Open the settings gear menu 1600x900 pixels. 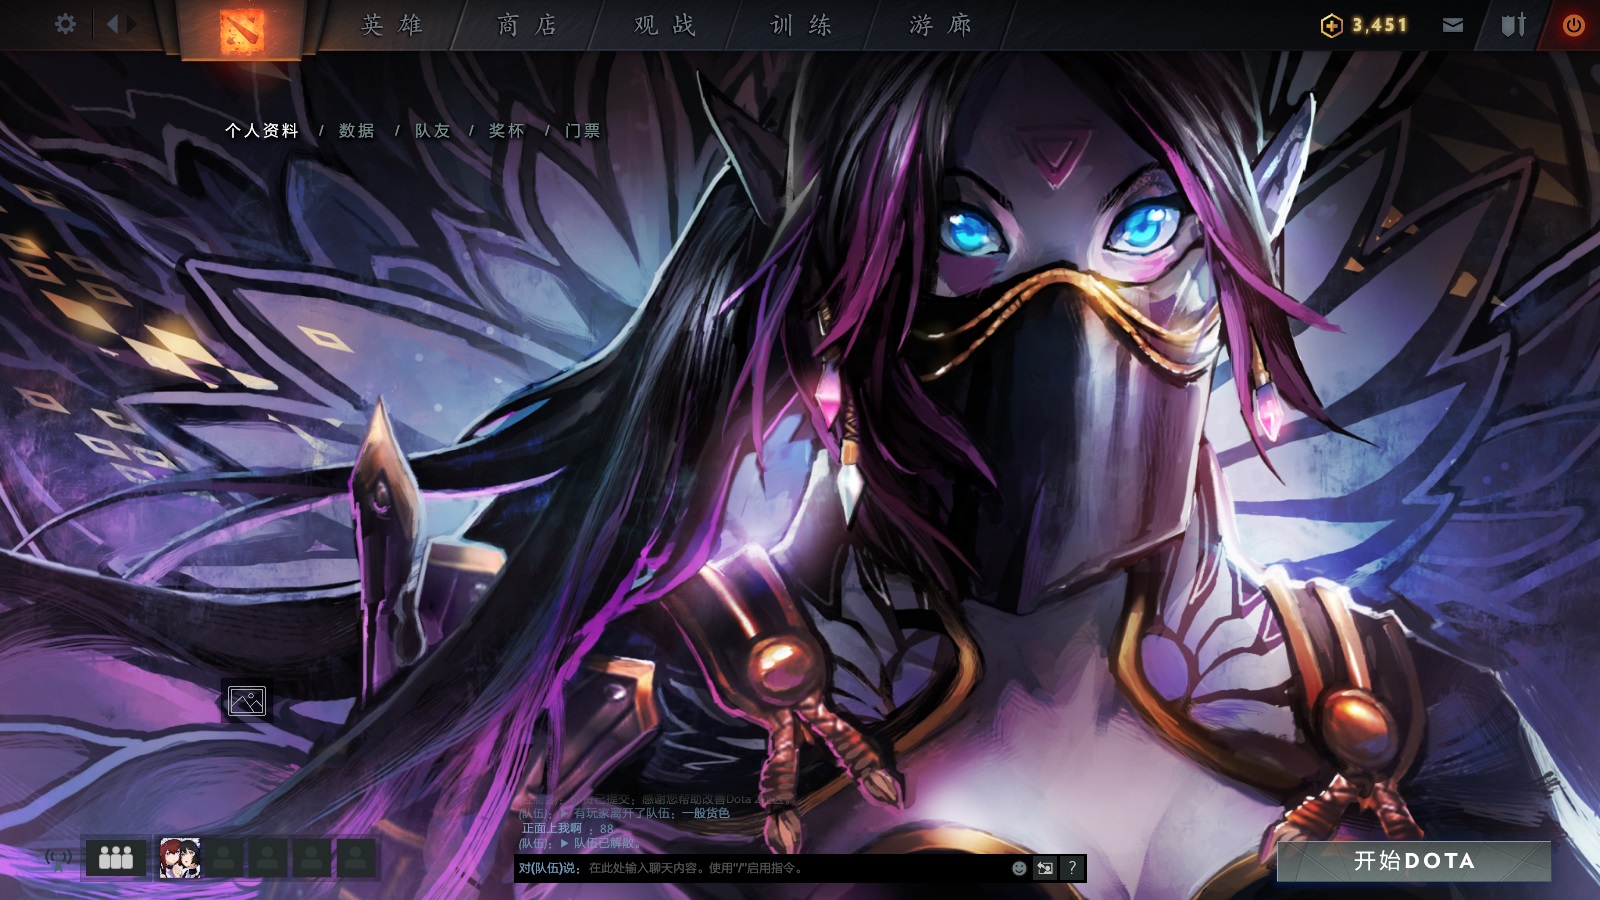pyautogui.click(x=66, y=25)
